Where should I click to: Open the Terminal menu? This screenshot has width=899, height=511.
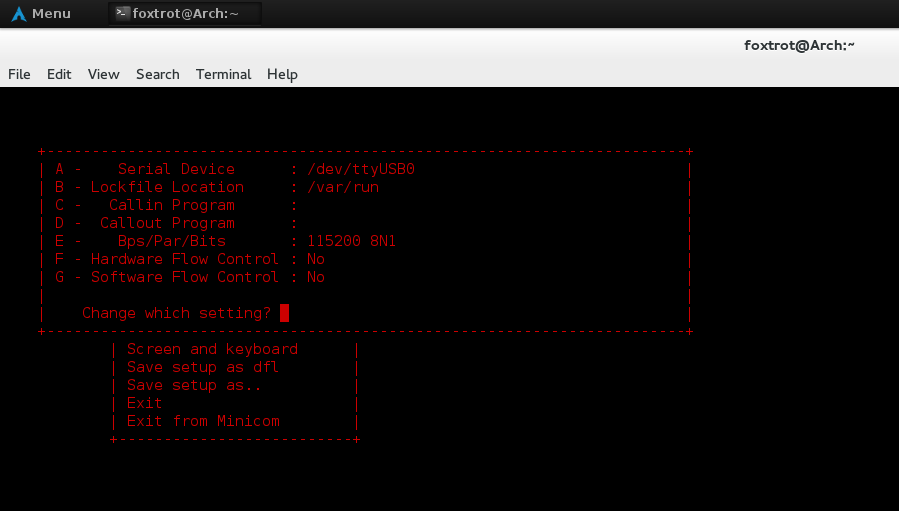click(223, 74)
